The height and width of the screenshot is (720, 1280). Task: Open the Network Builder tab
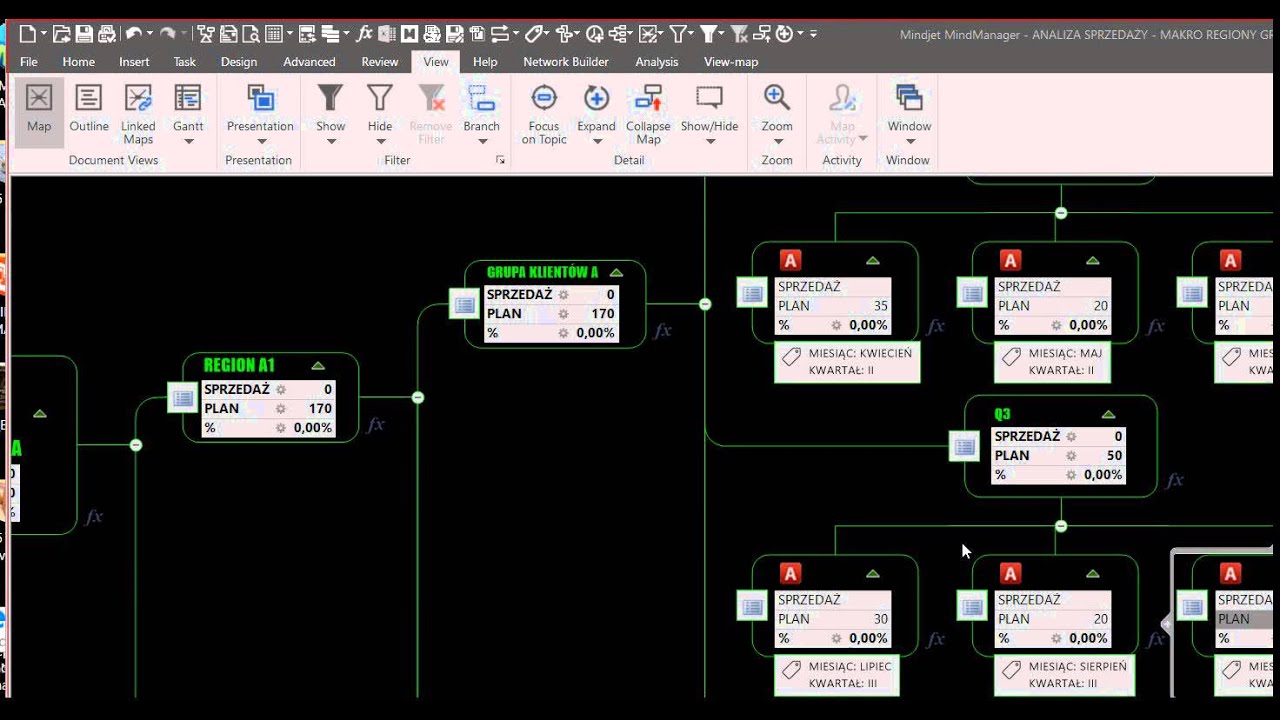[566, 62]
